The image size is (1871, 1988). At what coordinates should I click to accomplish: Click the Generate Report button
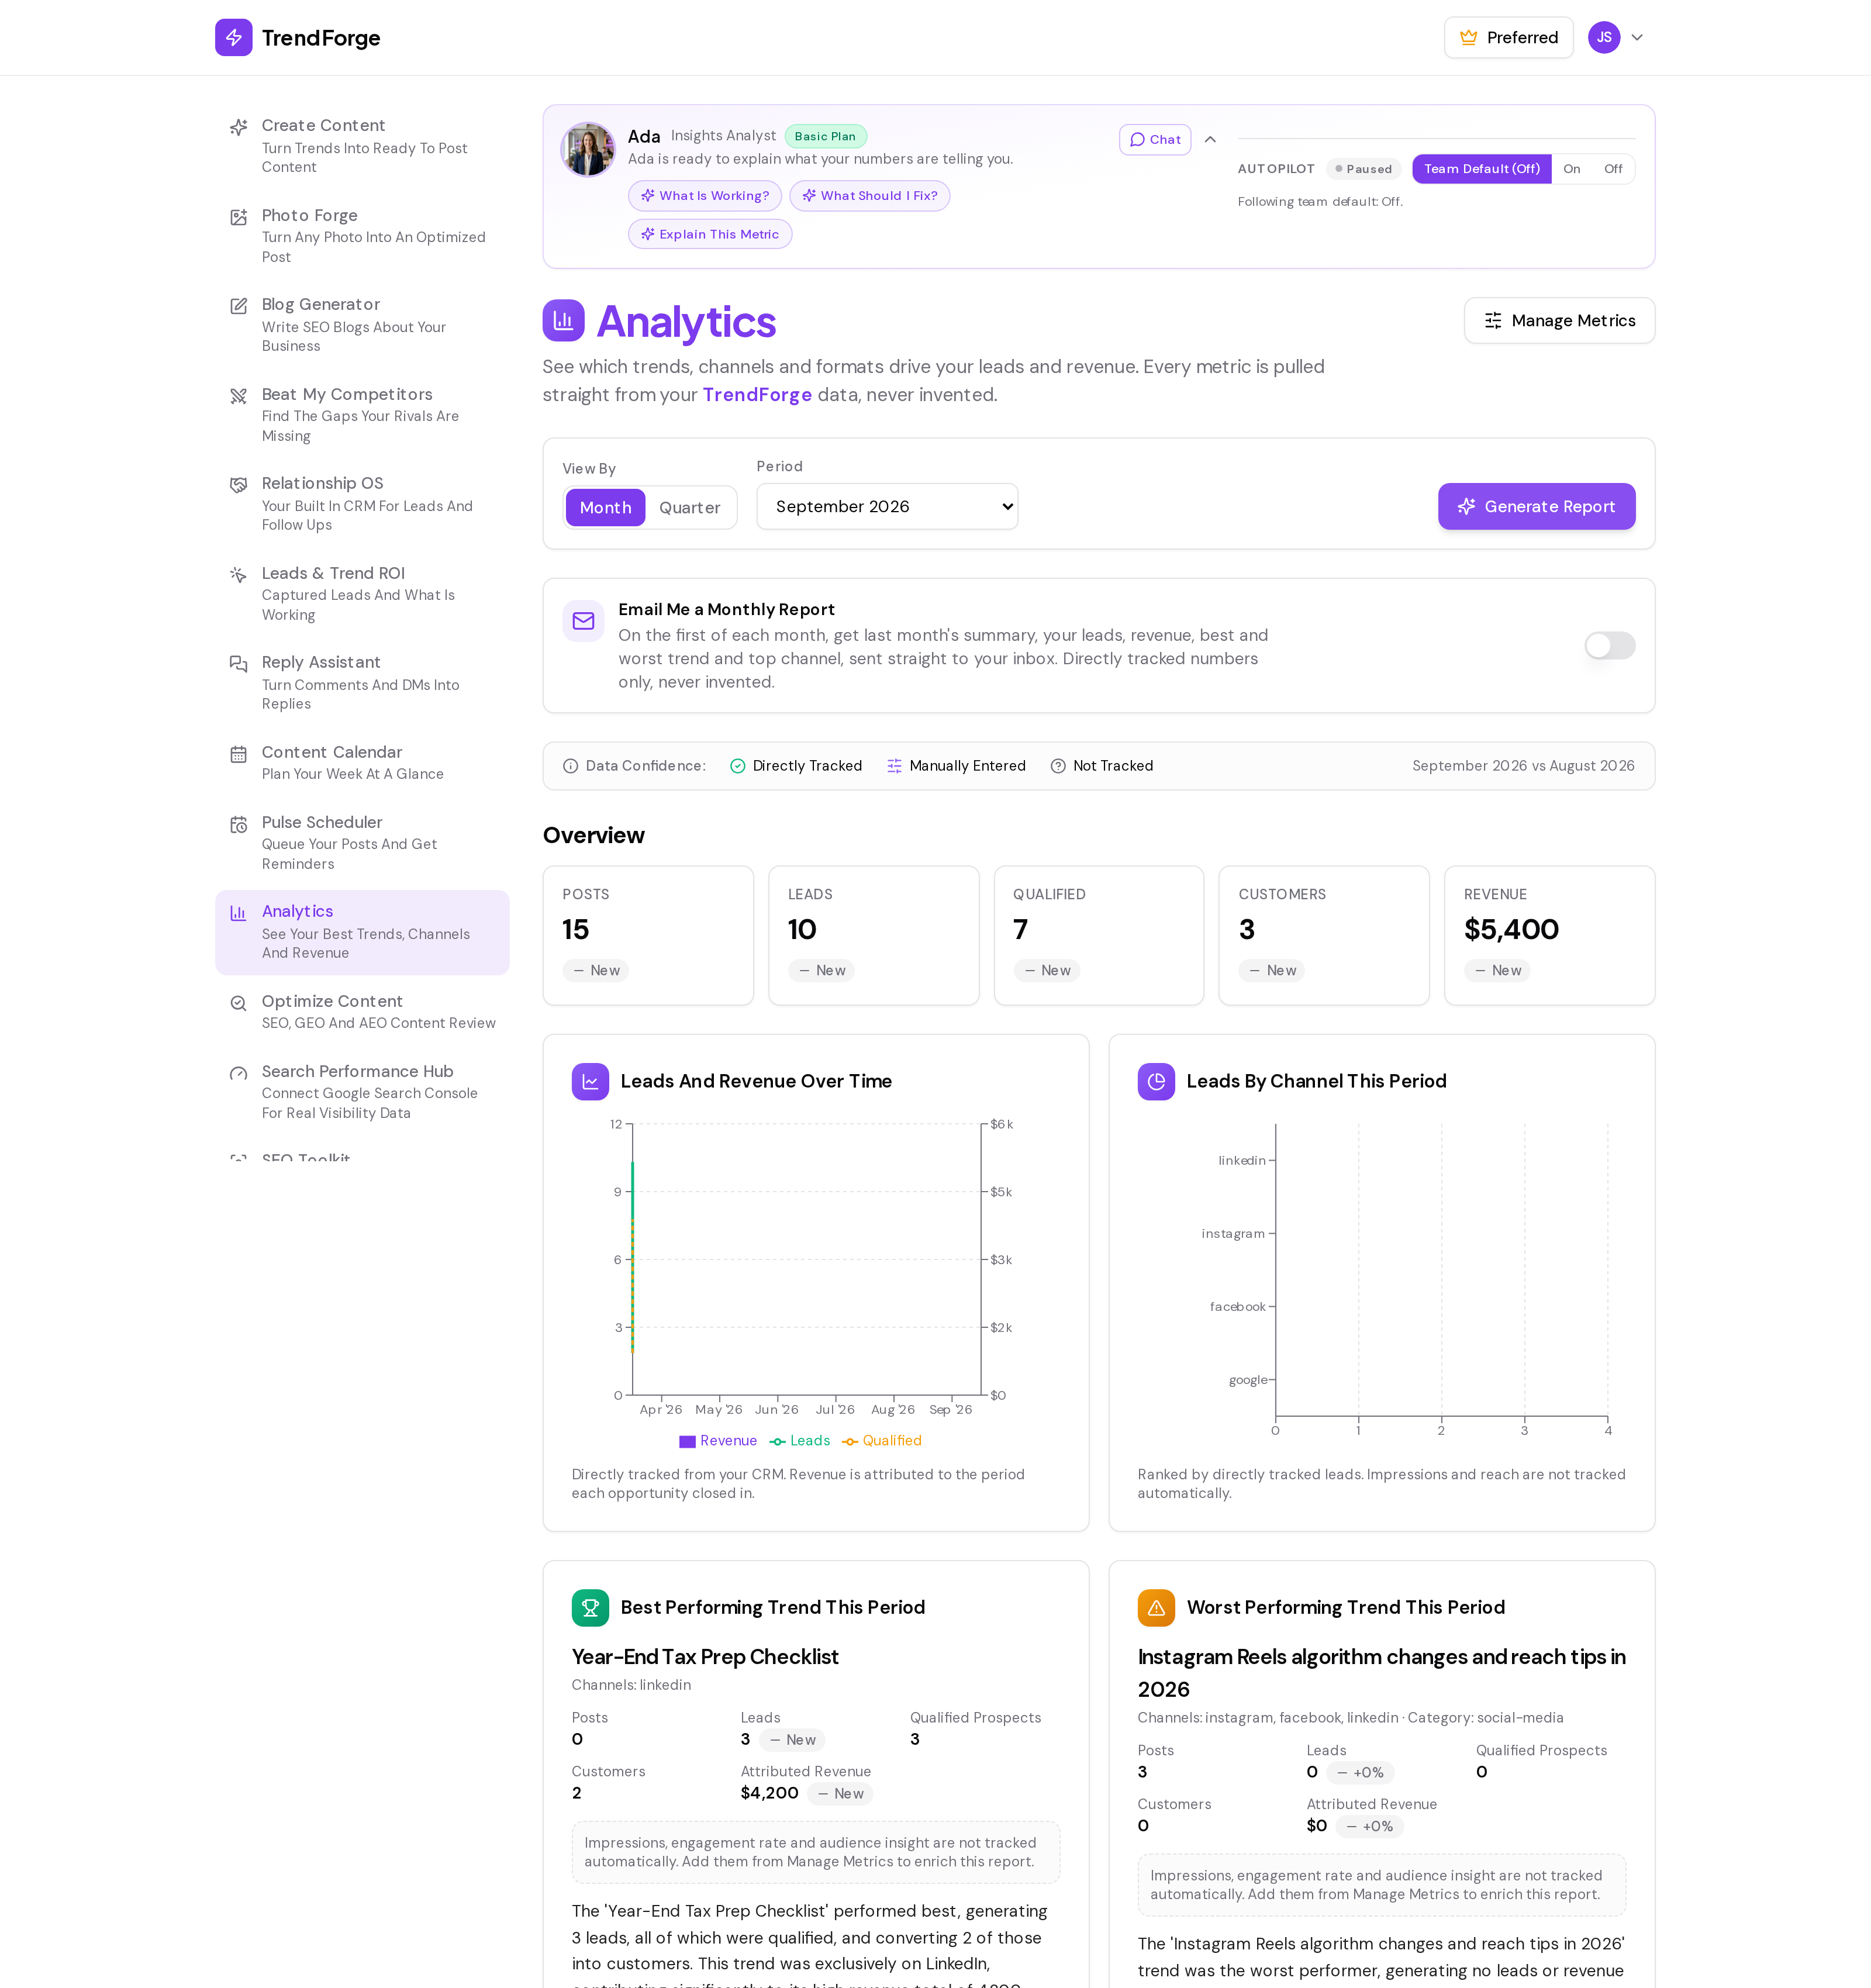point(1536,507)
